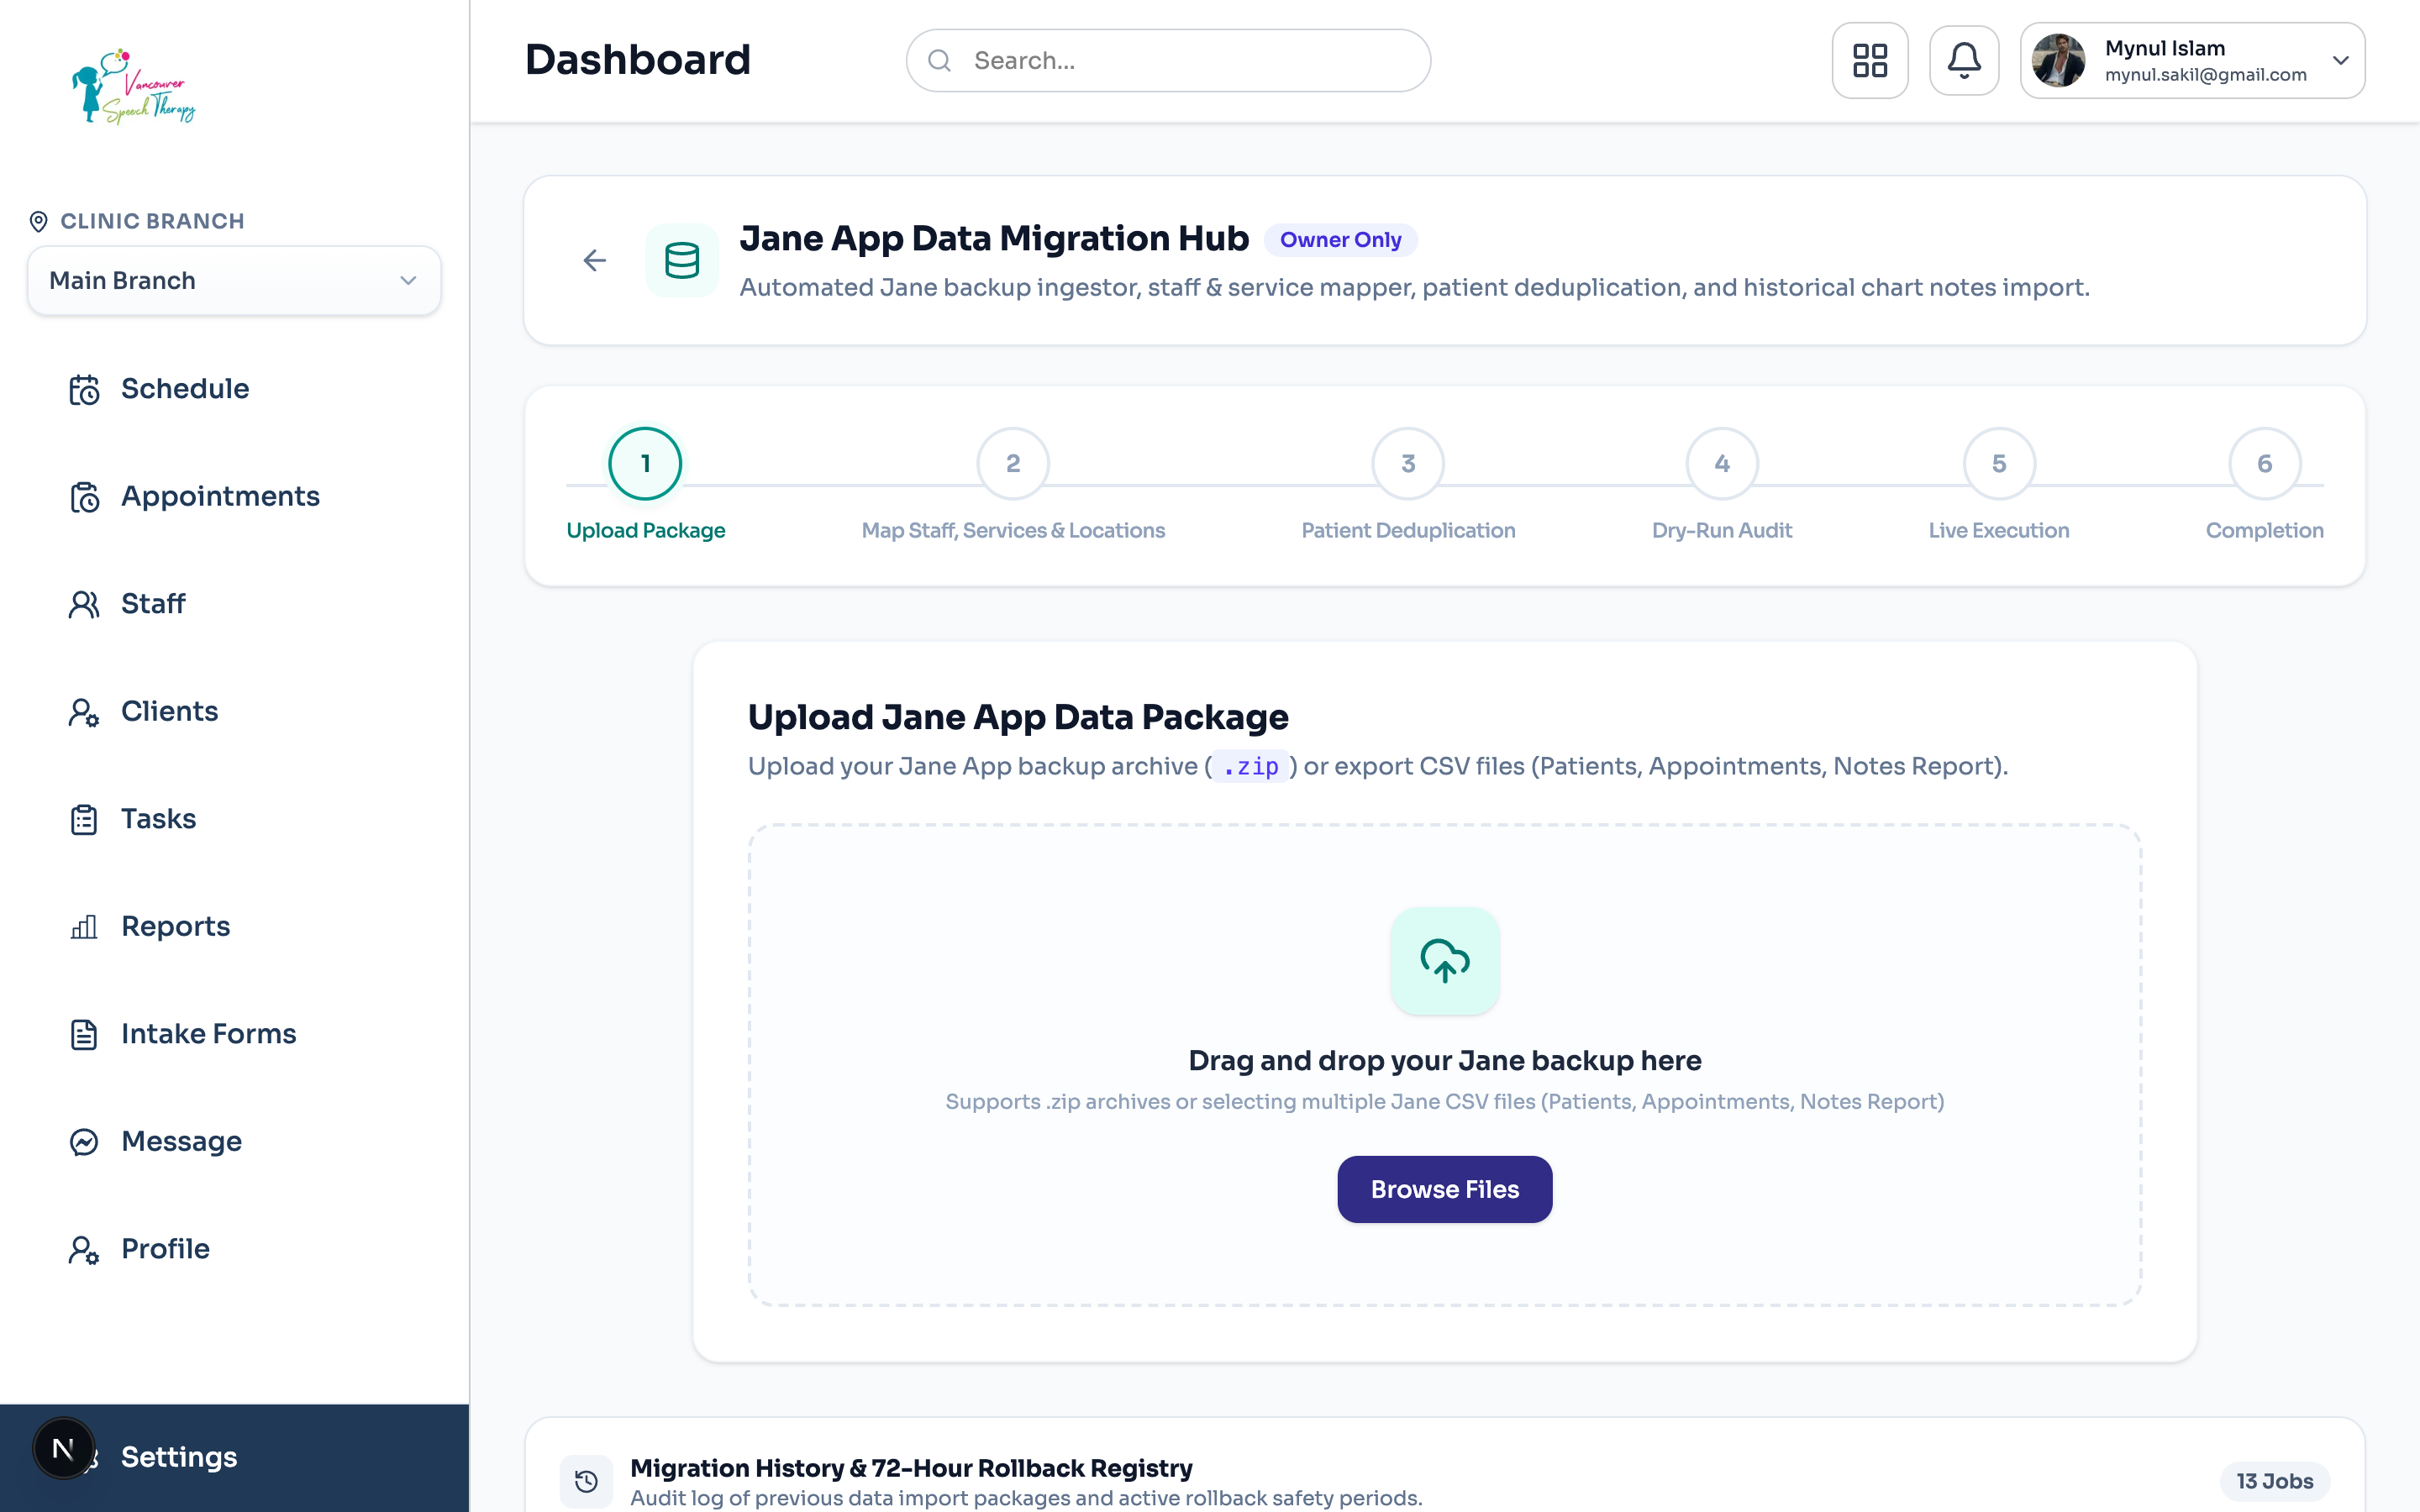This screenshot has width=2420, height=1512.
Task: Click the 13 Jobs badge
Action: pos(2274,1481)
